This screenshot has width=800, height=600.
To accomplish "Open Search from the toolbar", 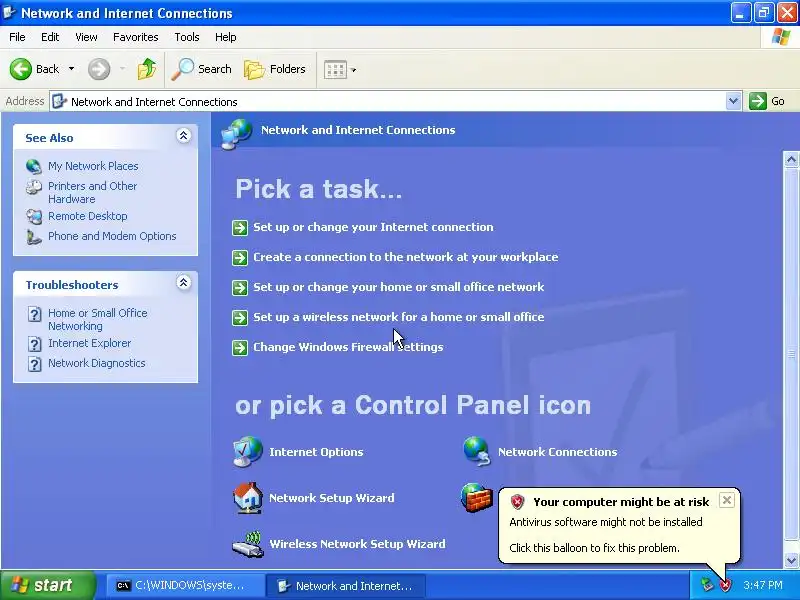I will (x=202, y=69).
